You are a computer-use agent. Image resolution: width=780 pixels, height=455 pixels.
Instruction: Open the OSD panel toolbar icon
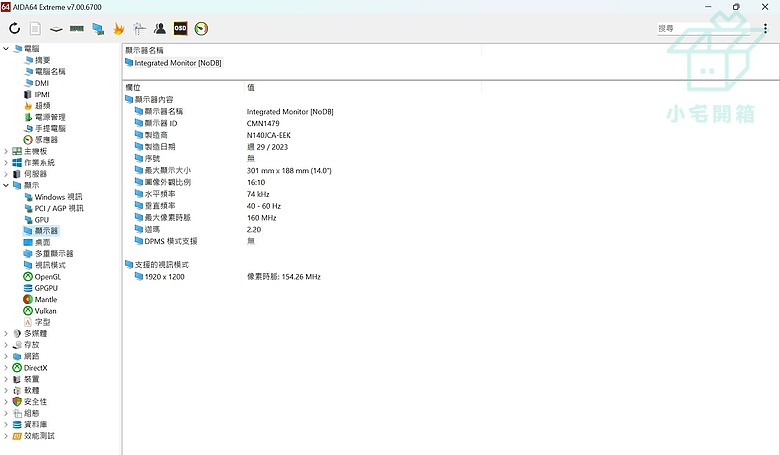tap(181, 28)
